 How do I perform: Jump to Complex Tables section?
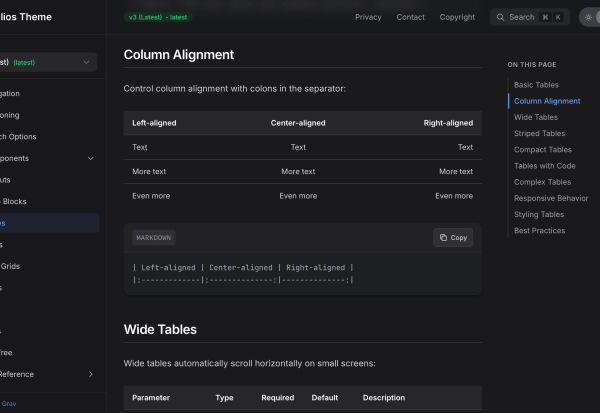pos(542,182)
